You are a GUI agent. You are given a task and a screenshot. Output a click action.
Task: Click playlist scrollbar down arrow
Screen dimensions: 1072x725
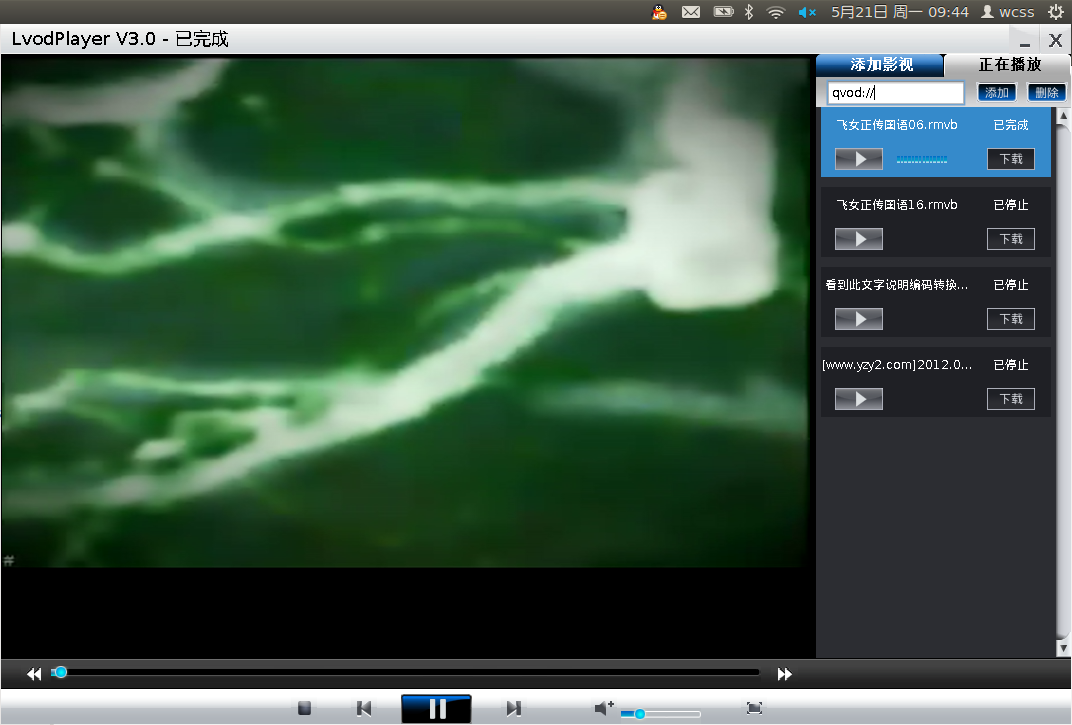coord(1063,648)
